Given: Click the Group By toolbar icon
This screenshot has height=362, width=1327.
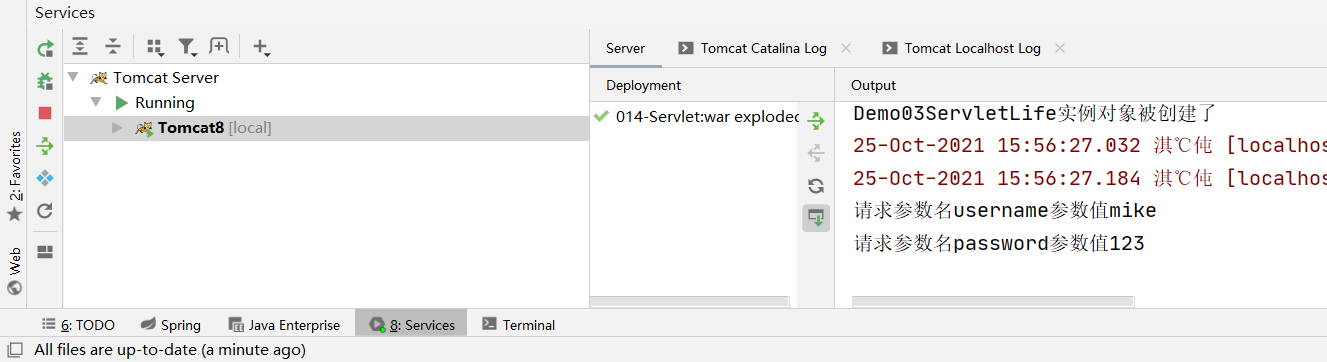Looking at the screenshot, I should [x=155, y=46].
